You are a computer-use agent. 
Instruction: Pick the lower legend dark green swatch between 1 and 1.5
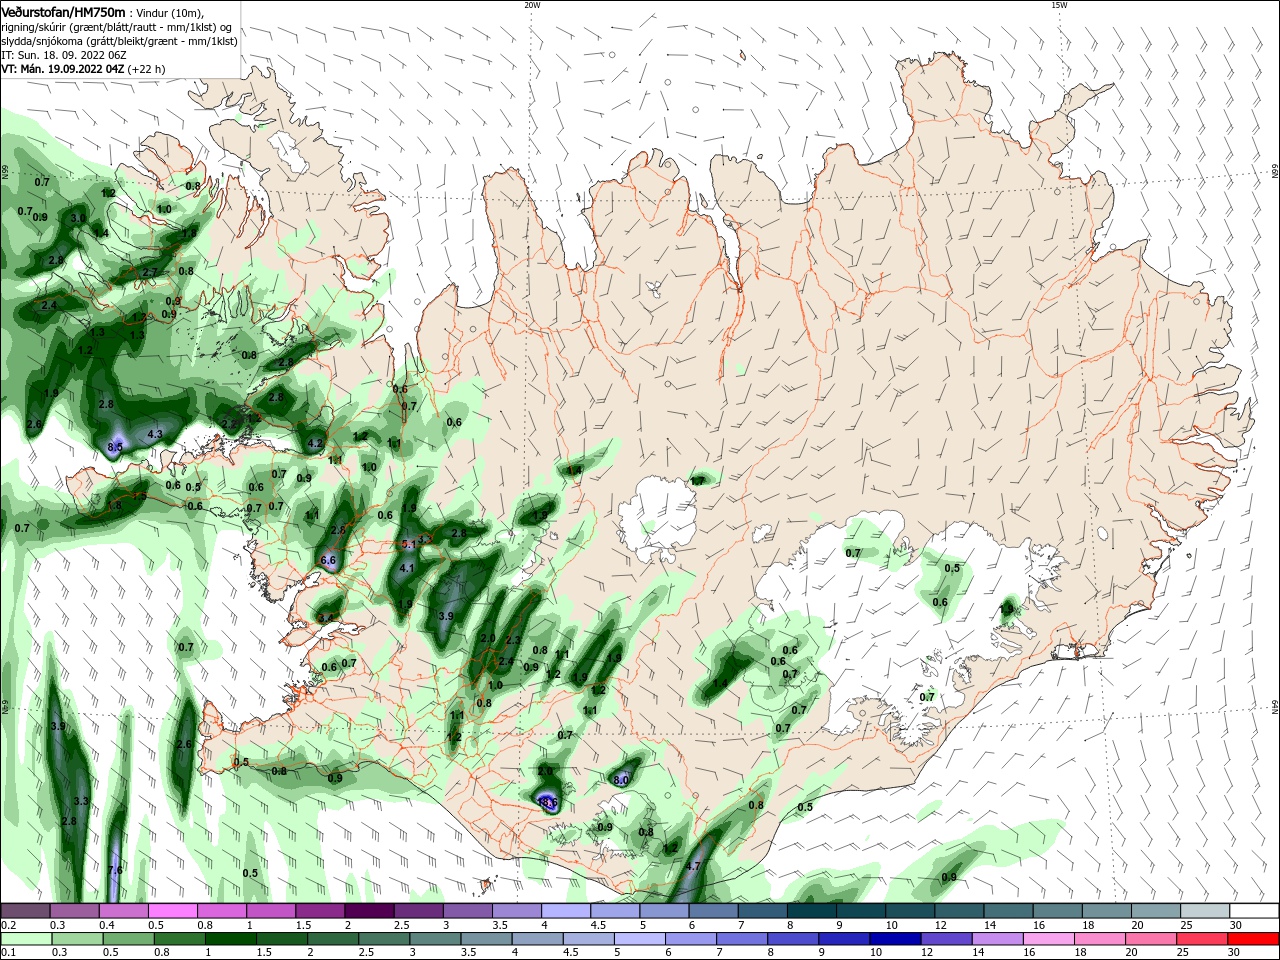click(x=231, y=939)
